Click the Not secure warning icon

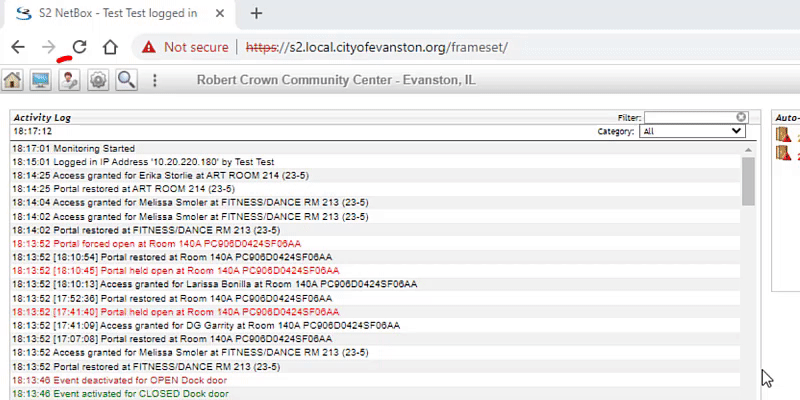148,47
